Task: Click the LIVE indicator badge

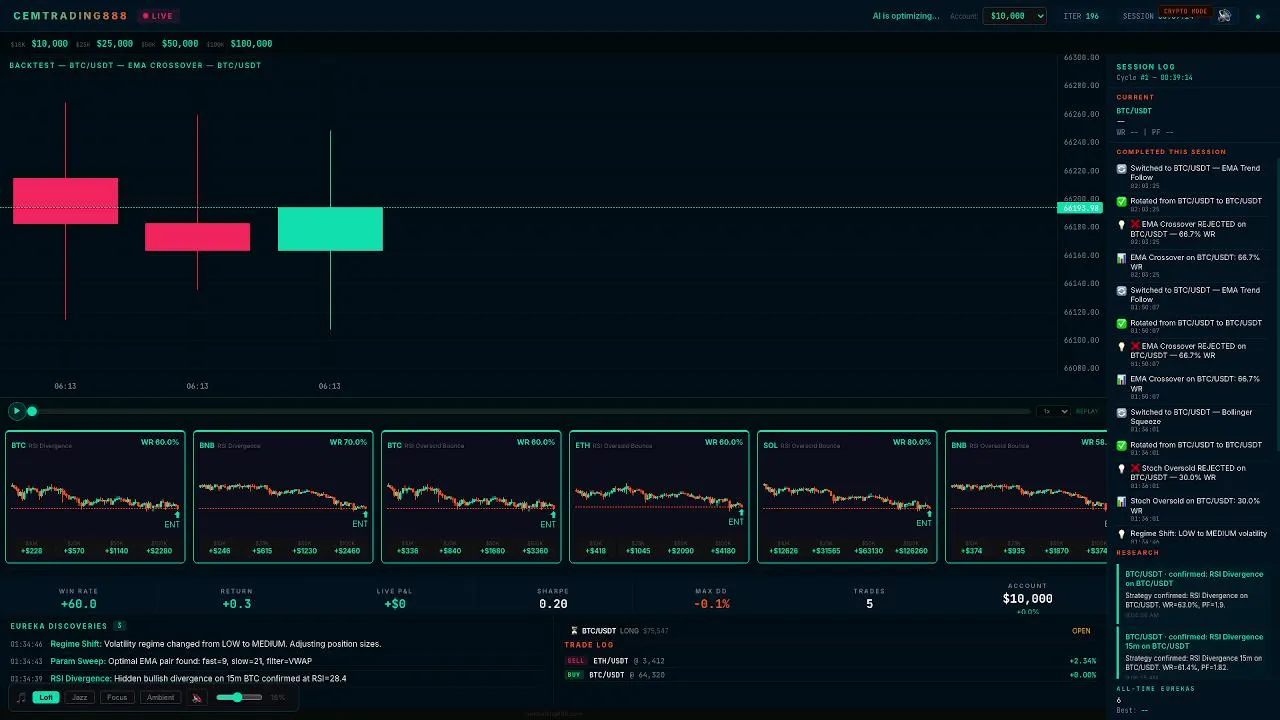Action: click(158, 16)
